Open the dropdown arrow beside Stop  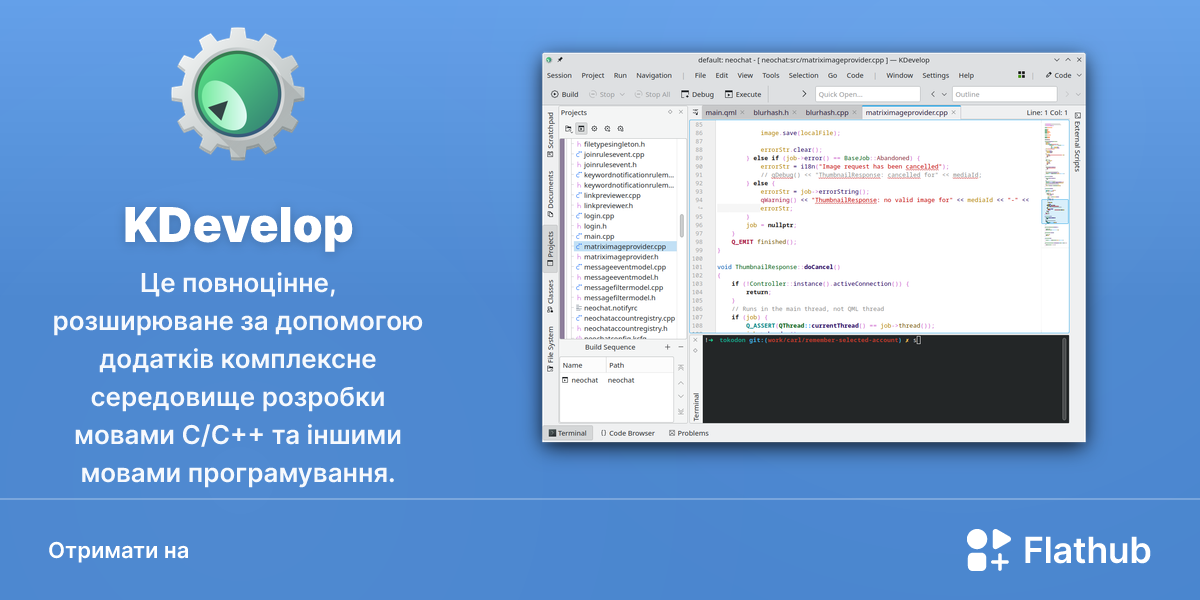coord(622,94)
